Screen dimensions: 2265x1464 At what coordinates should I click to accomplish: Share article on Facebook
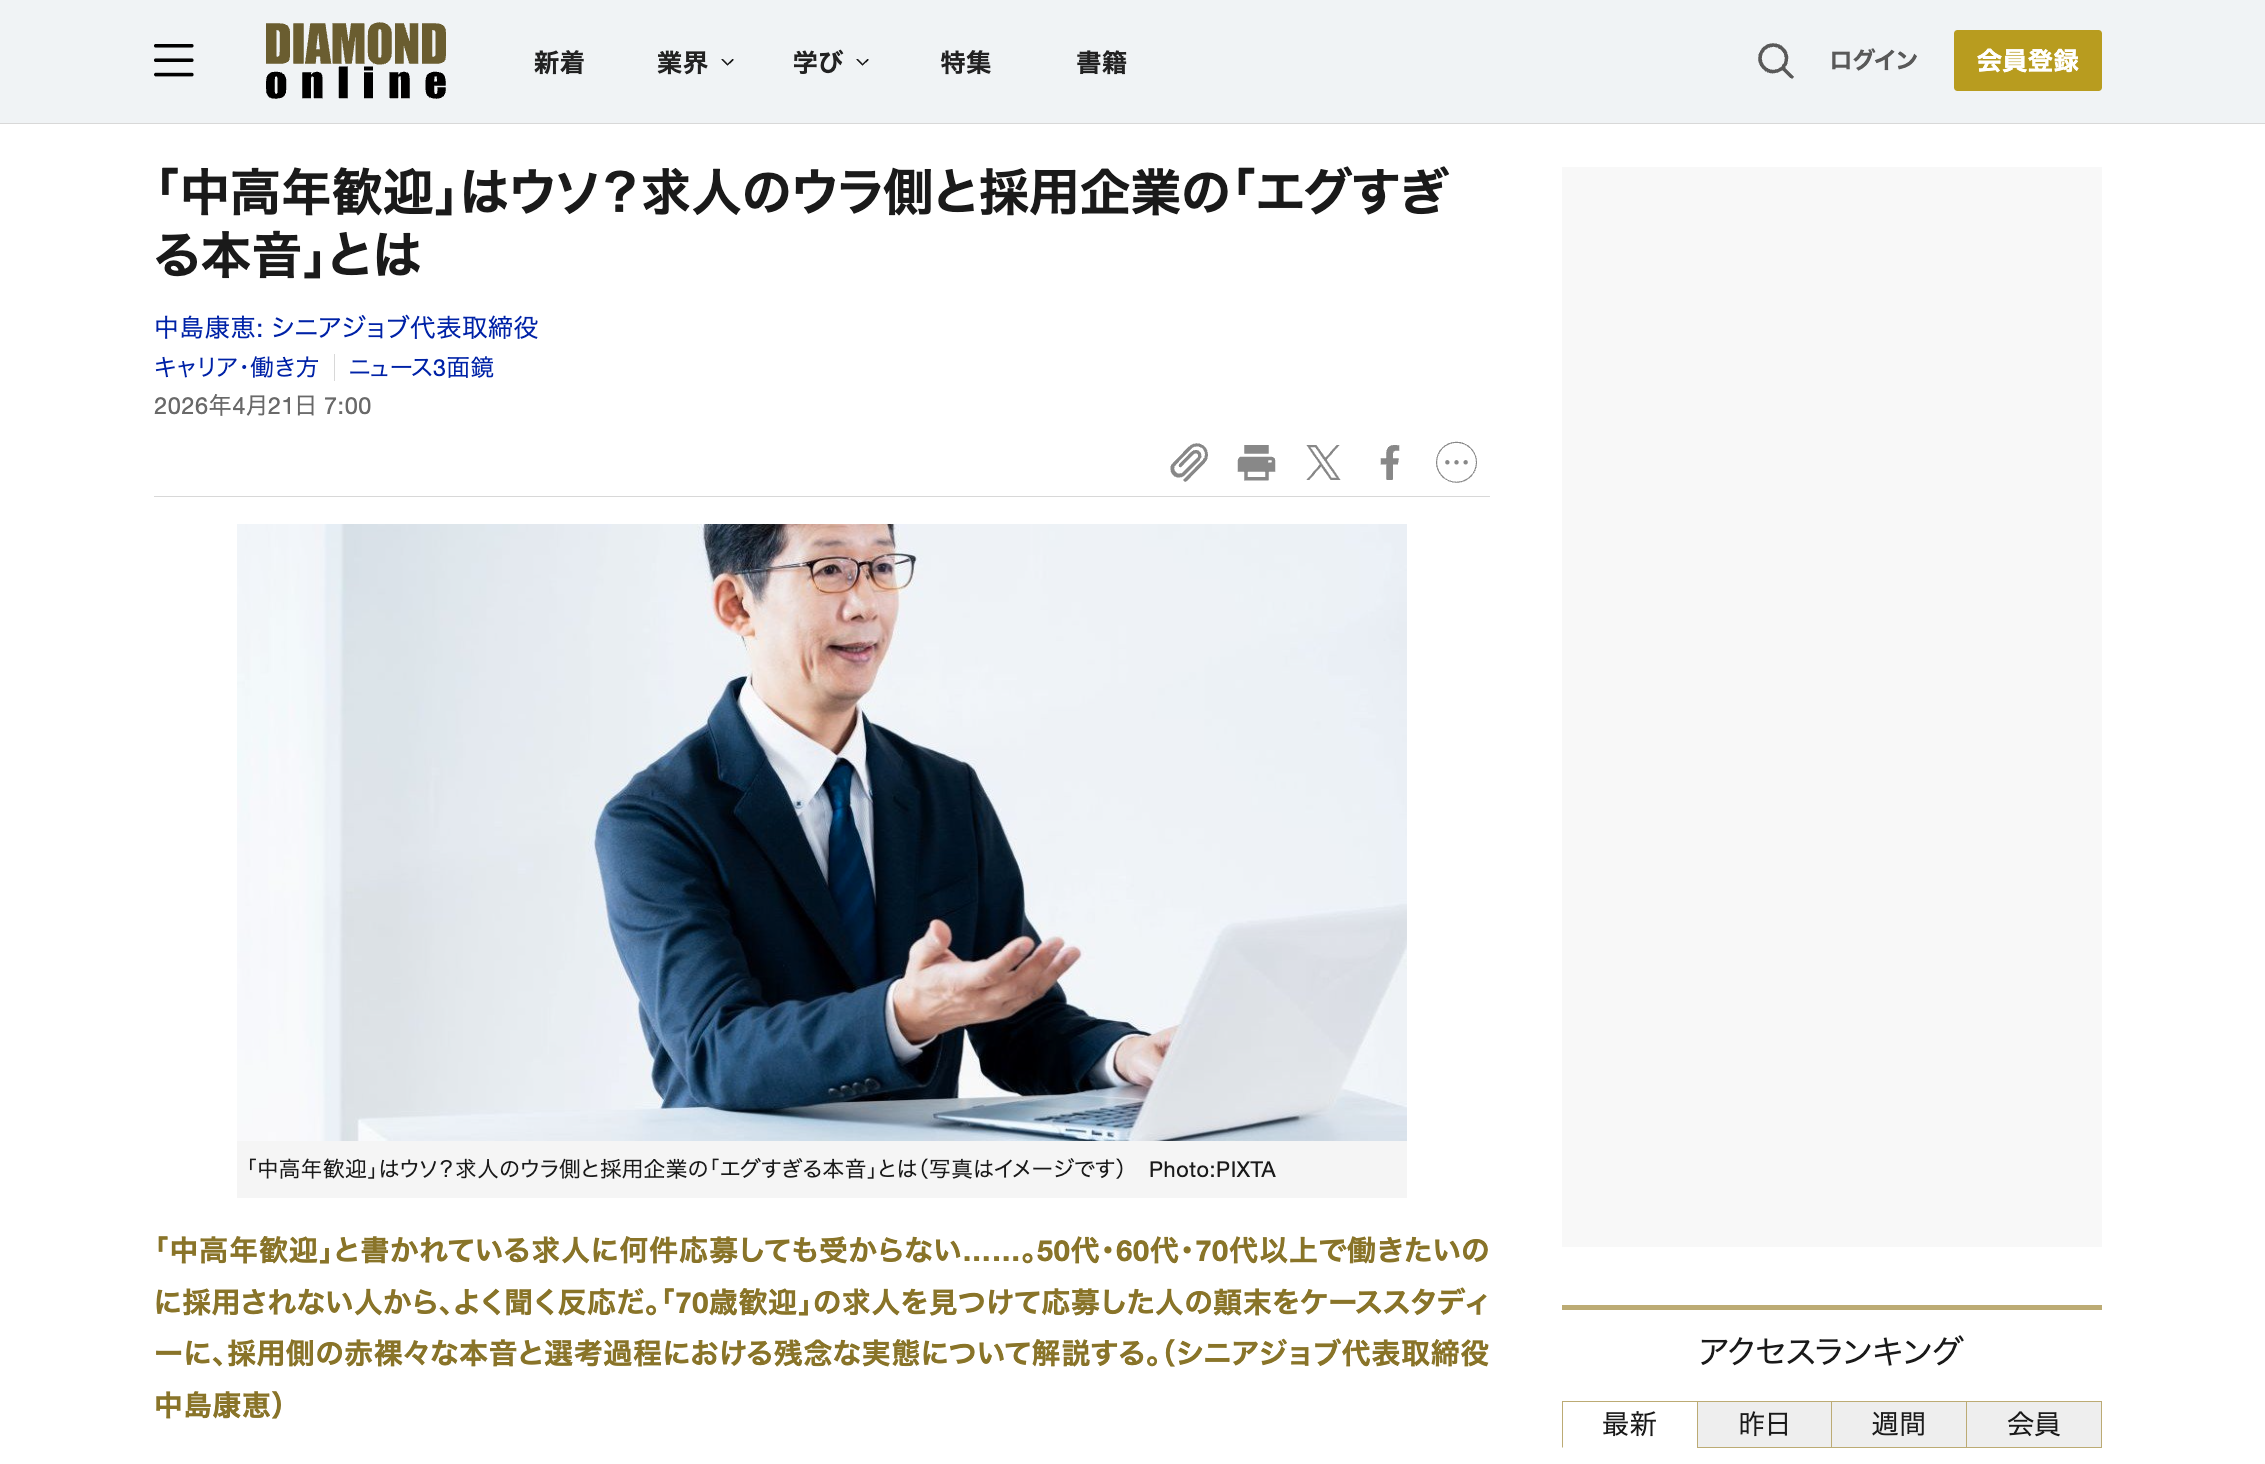(x=1390, y=462)
